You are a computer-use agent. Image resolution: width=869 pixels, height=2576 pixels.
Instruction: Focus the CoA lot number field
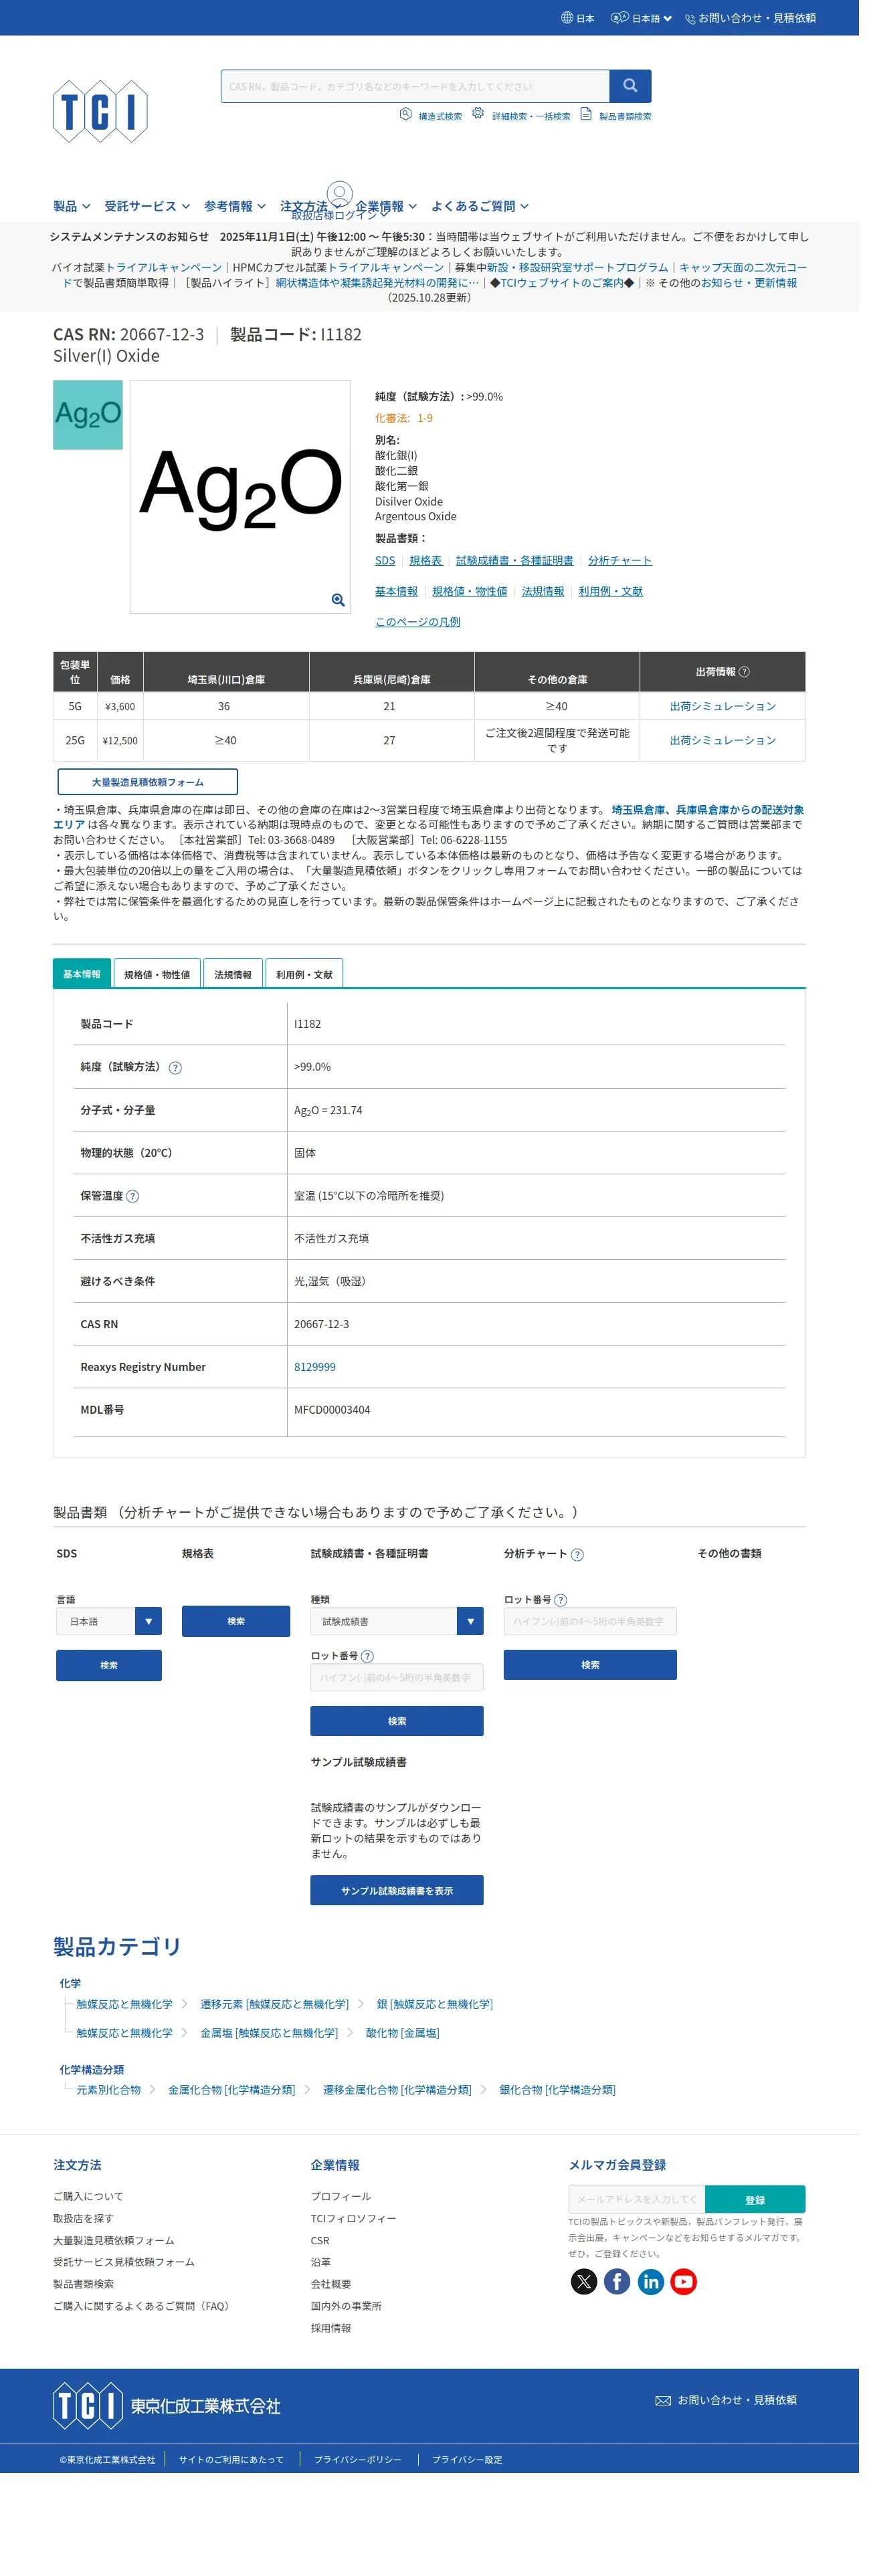point(397,1677)
